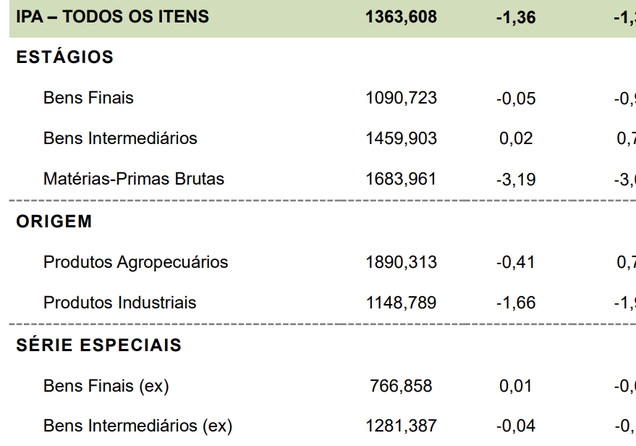Click the ORIGEM section heading
The width and height of the screenshot is (636, 446).
54,222
